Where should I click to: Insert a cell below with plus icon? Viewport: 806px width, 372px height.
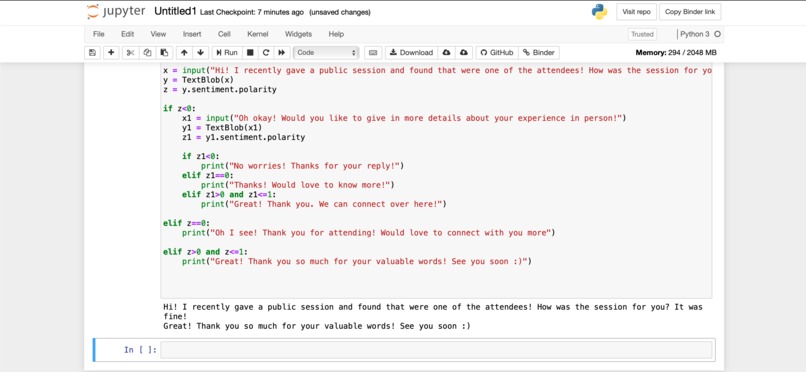point(111,52)
